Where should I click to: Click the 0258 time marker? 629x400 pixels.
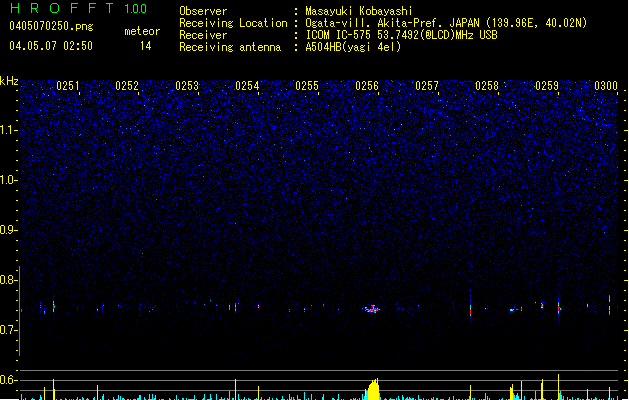[x=487, y=86]
